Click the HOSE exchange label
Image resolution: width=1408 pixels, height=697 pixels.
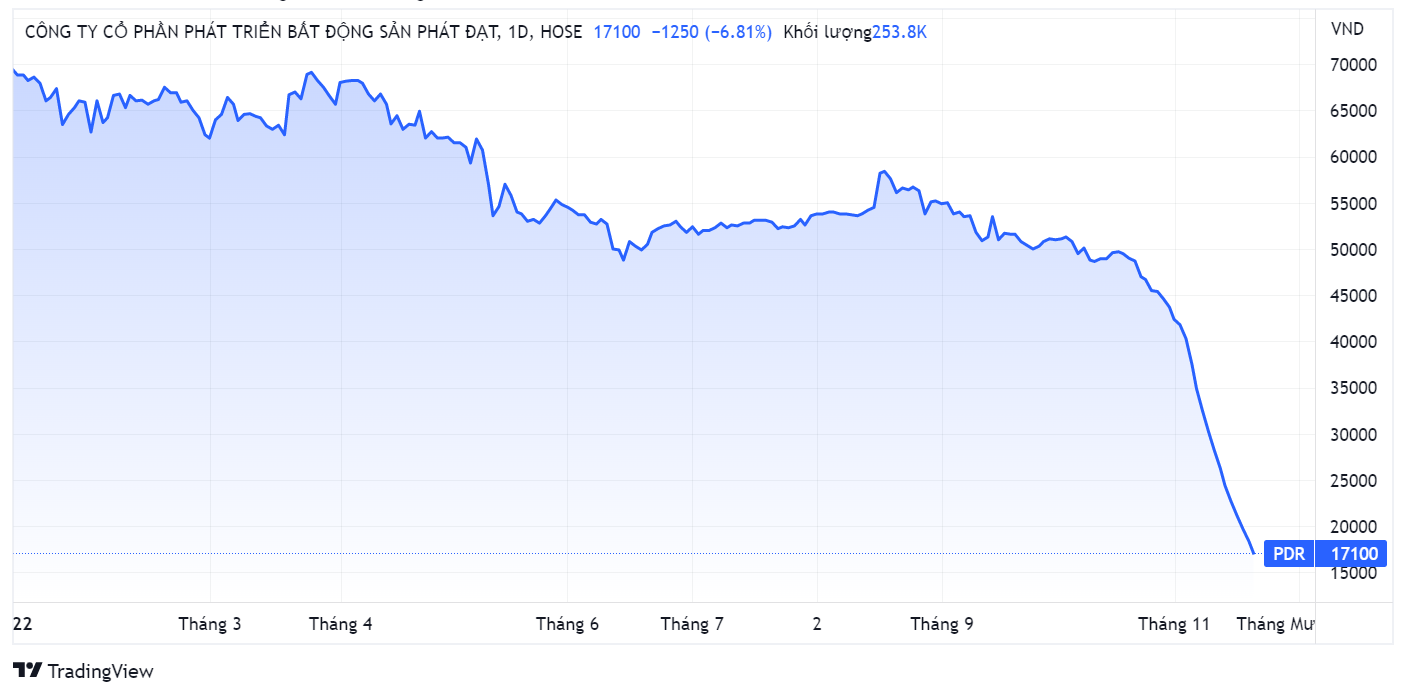tap(560, 32)
